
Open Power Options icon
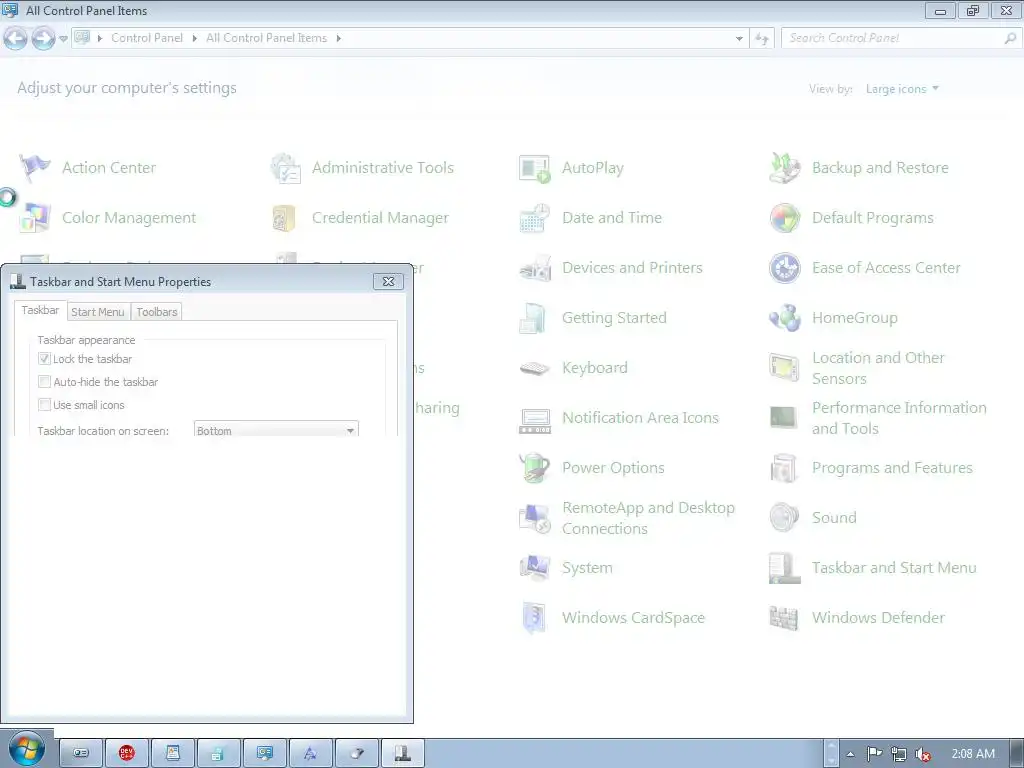[535, 468]
